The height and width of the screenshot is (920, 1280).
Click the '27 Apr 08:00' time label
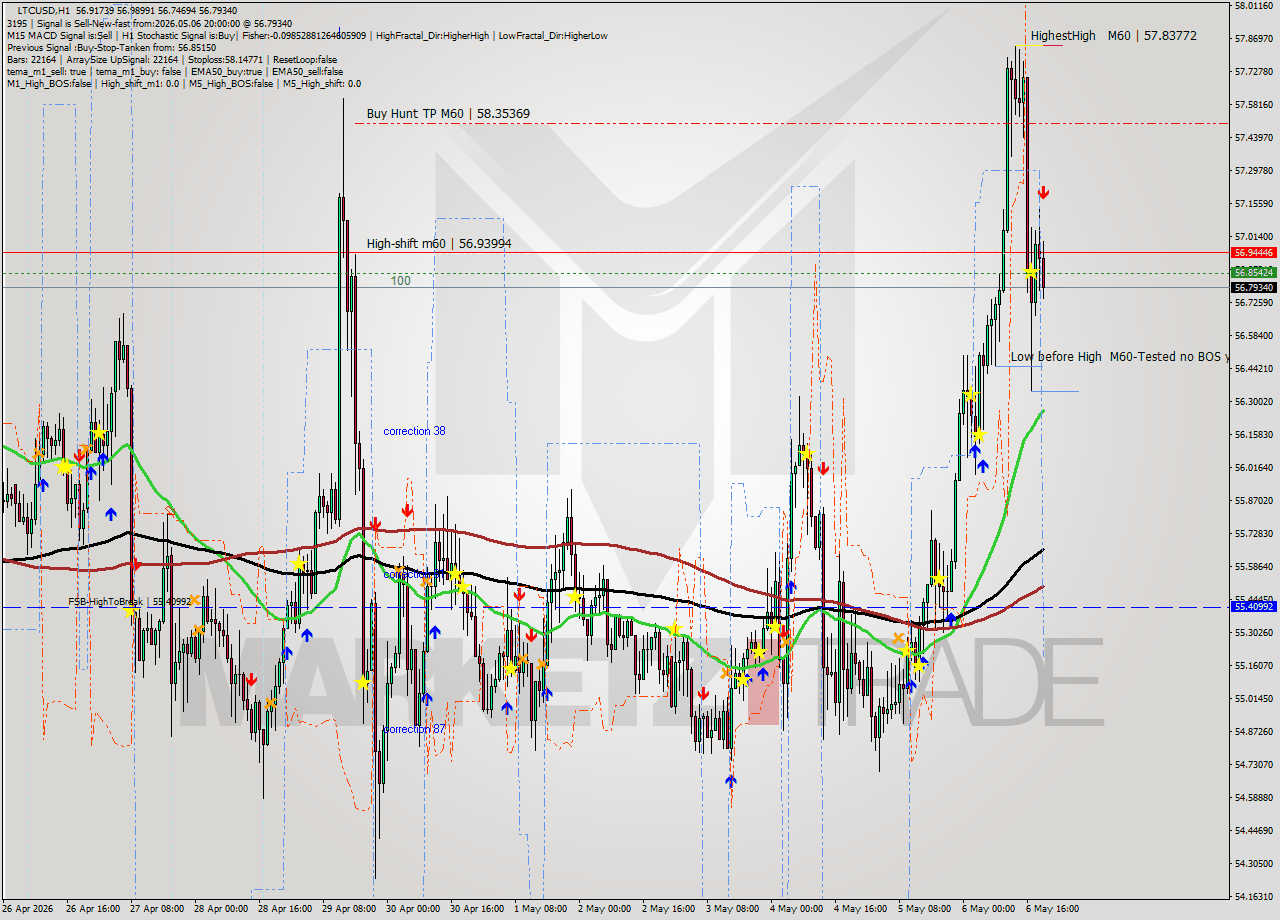(x=157, y=909)
